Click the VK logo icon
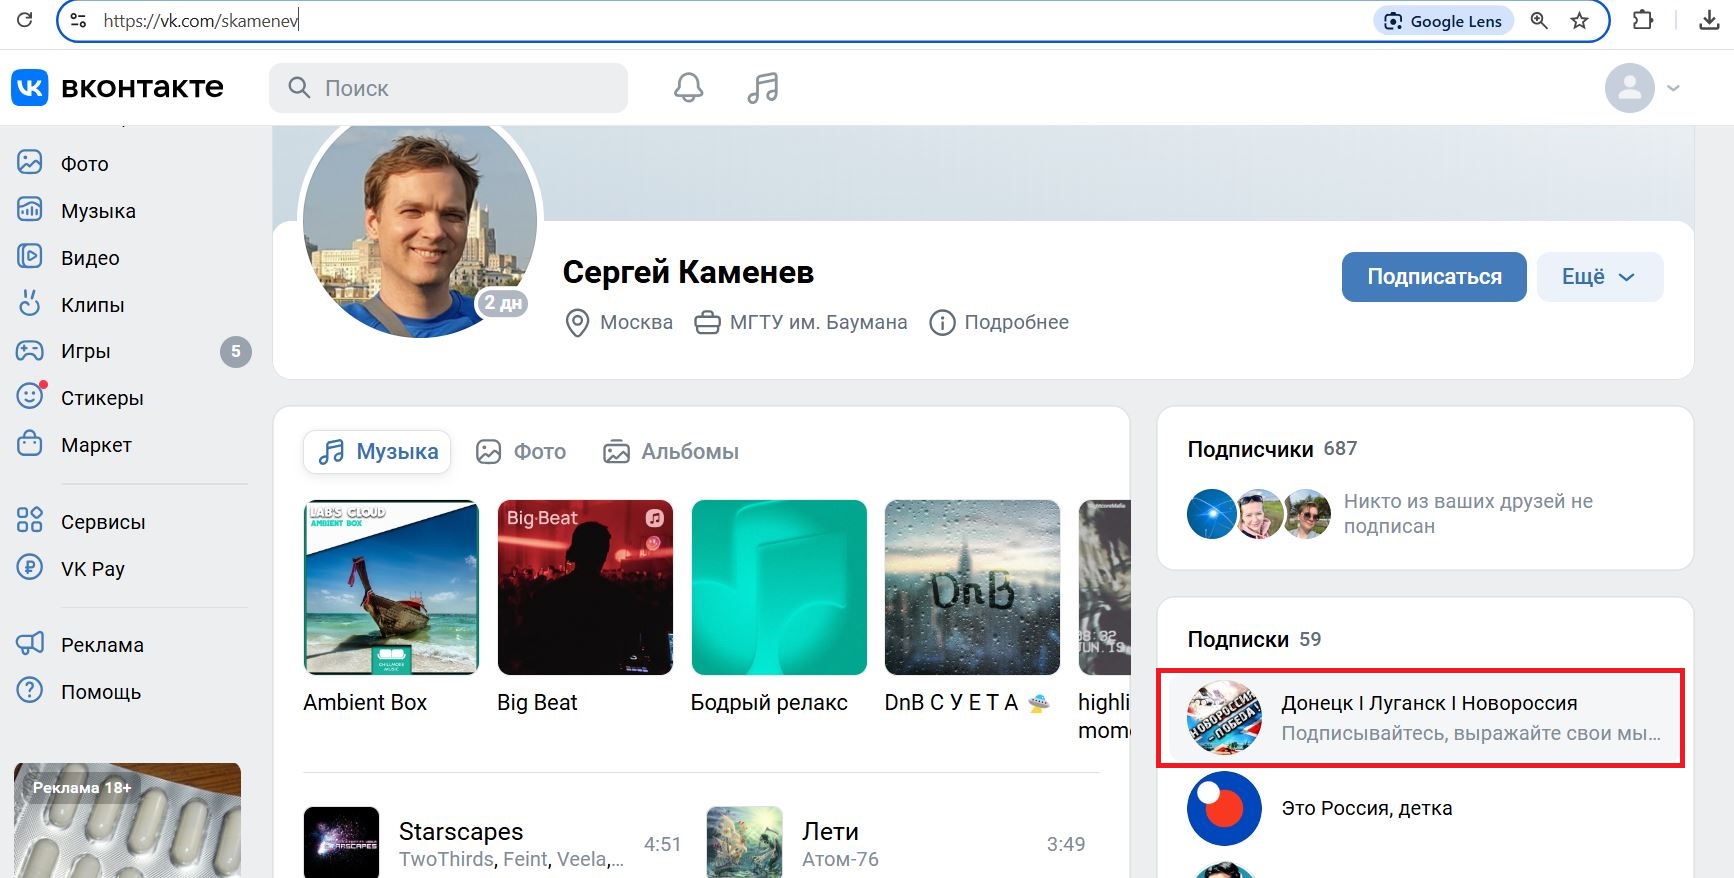The image size is (1734, 878). coord(30,88)
